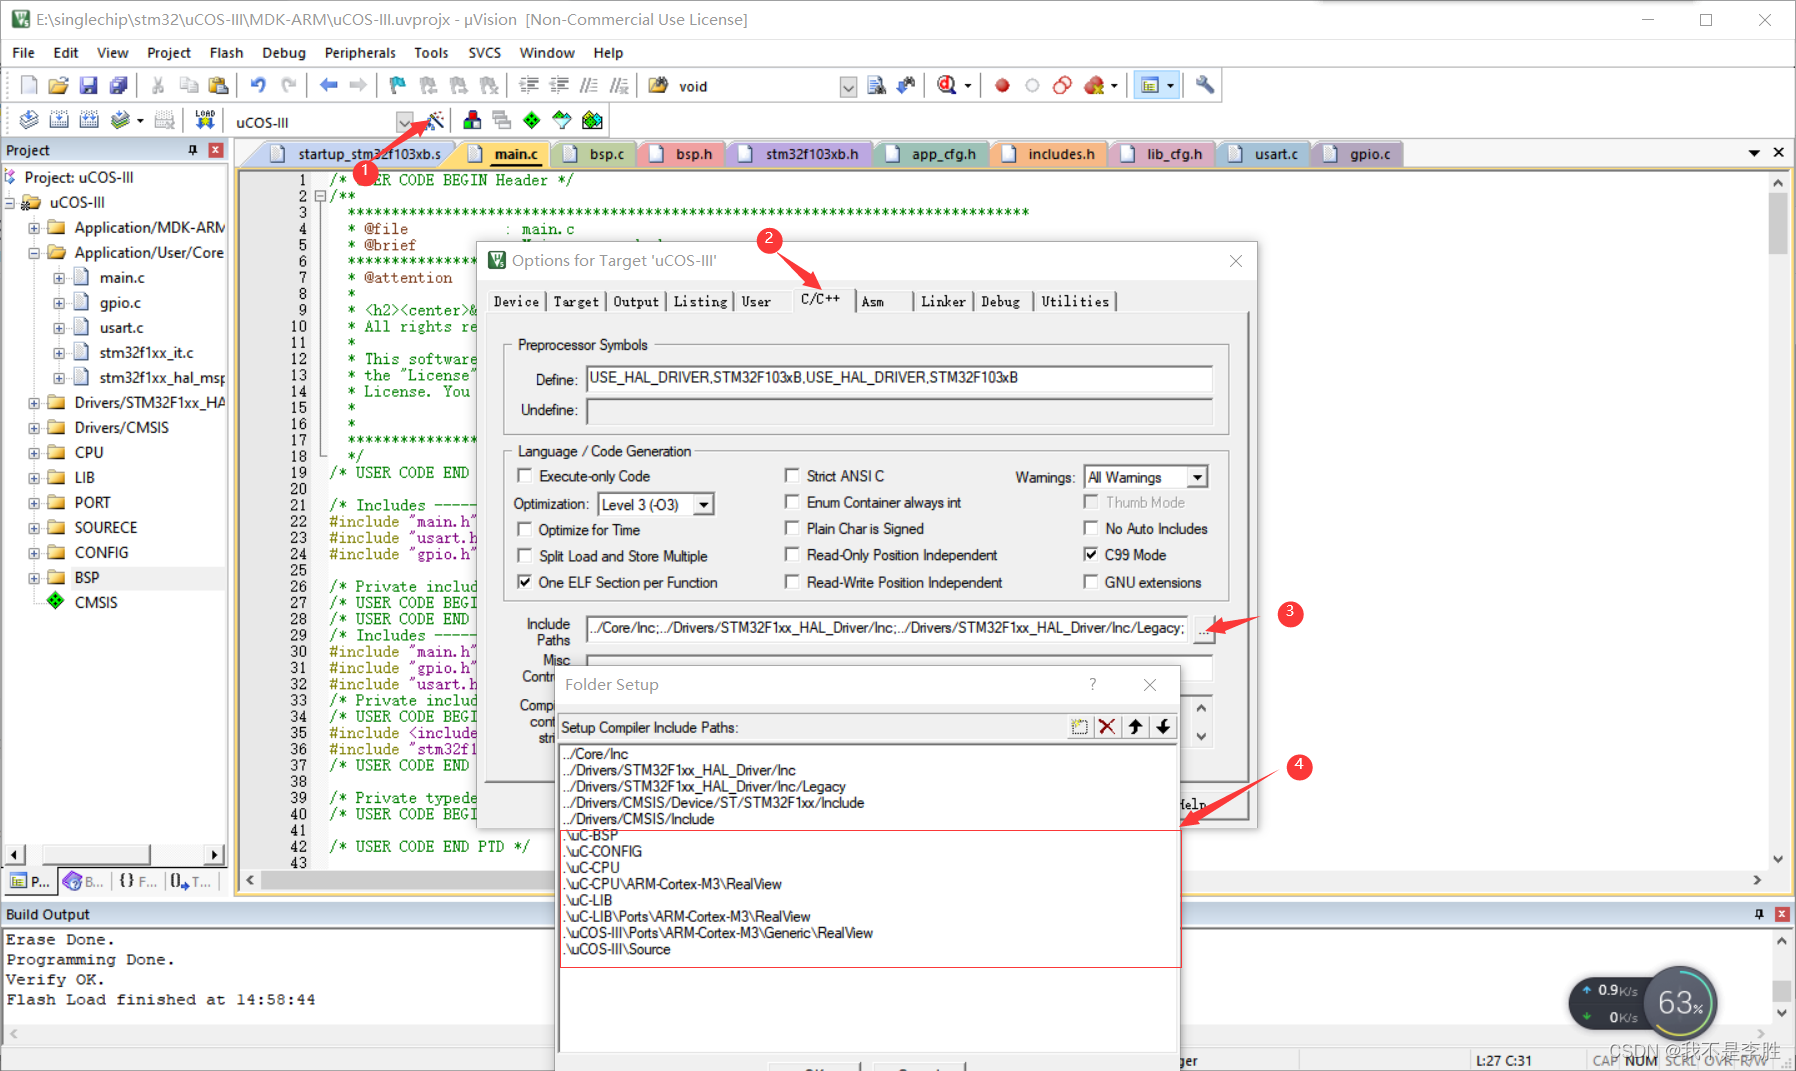The width and height of the screenshot is (1796, 1071).
Task: Enable GNU extensions checkbox
Action: pyautogui.click(x=1091, y=582)
